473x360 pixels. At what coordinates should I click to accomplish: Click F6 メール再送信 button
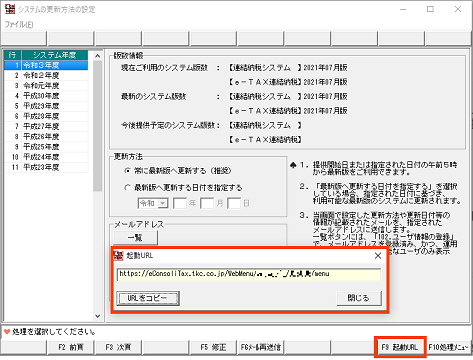tap(260, 347)
